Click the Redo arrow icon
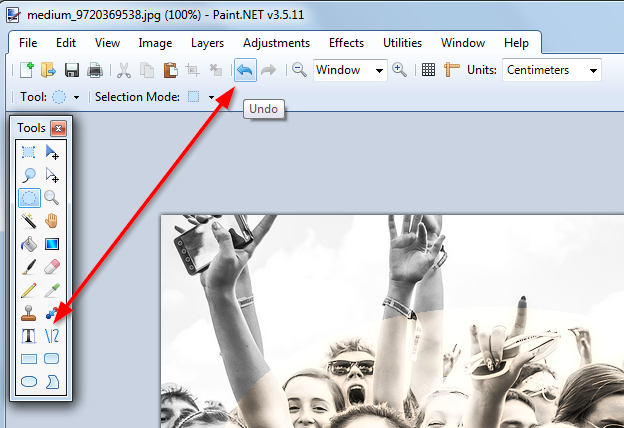 [x=269, y=70]
